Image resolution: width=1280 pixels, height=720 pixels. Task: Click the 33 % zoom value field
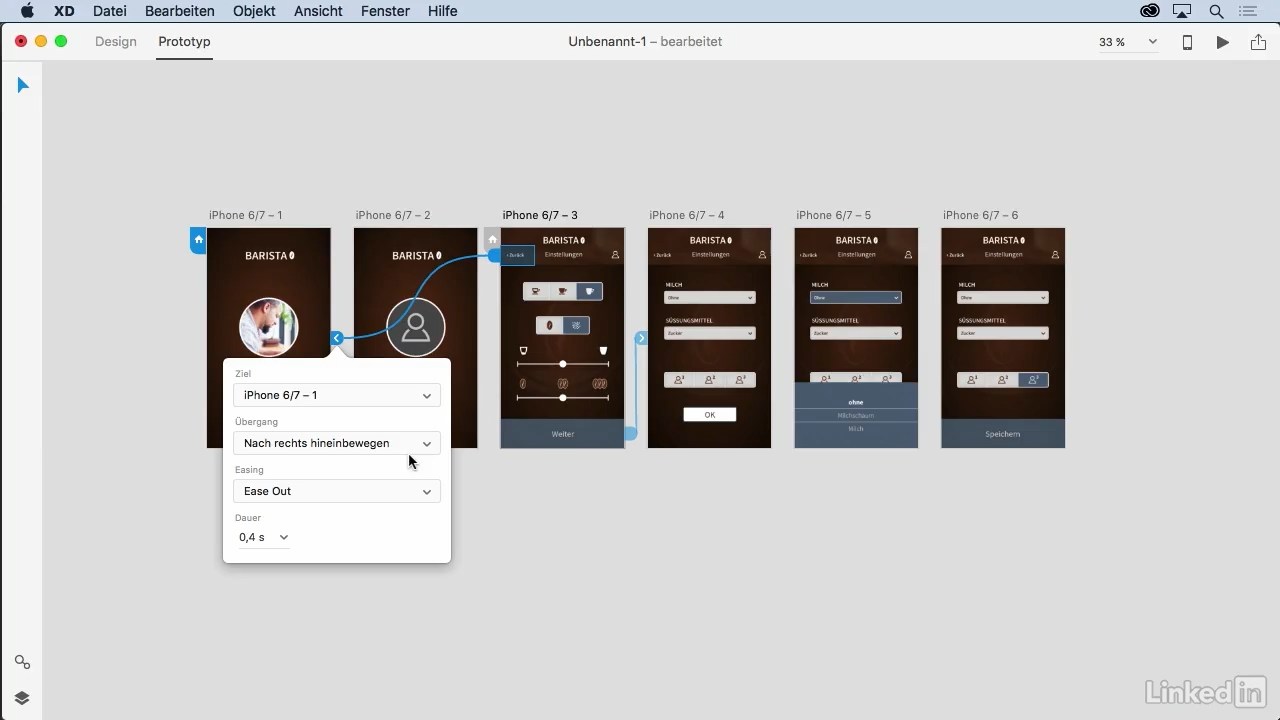[1112, 42]
